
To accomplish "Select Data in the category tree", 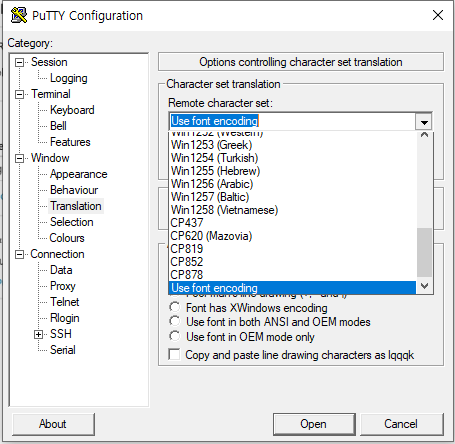I will click(x=61, y=270).
